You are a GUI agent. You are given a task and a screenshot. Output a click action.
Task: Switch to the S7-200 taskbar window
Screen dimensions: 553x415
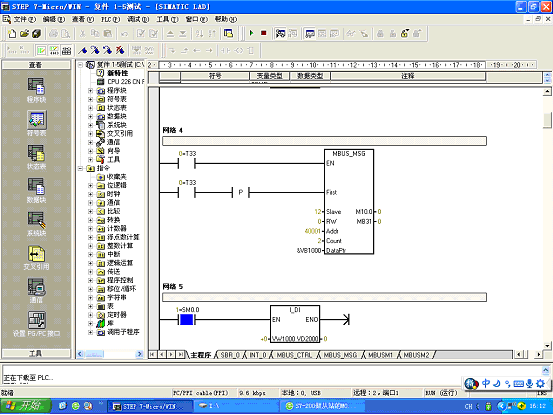(x=322, y=406)
